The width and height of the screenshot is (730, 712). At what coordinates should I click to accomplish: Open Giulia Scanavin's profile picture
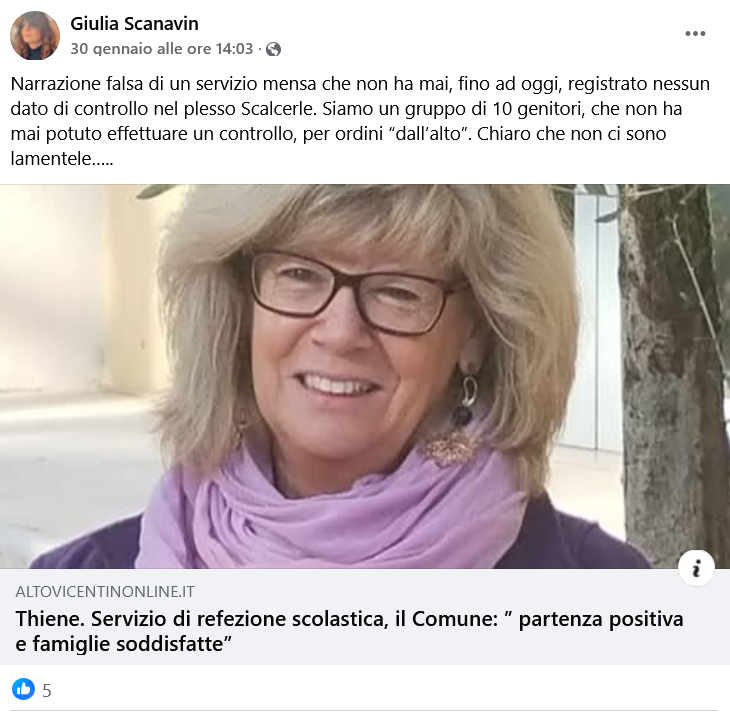click(35, 35)
